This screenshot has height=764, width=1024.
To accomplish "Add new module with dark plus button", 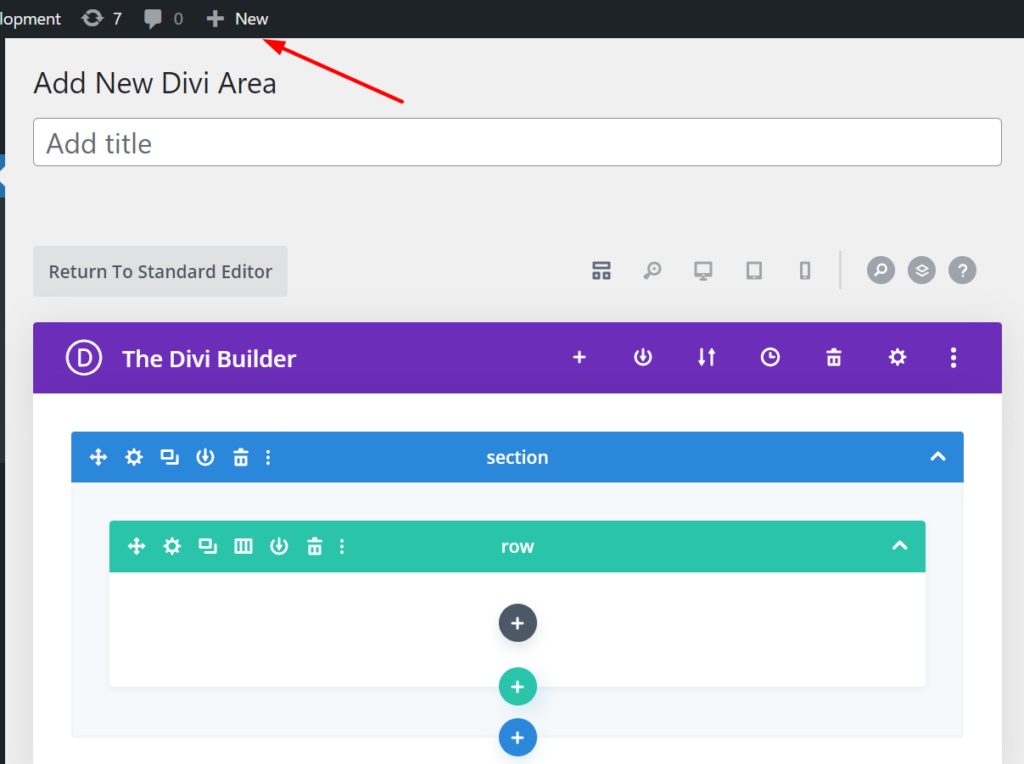I will click(518, 623).
